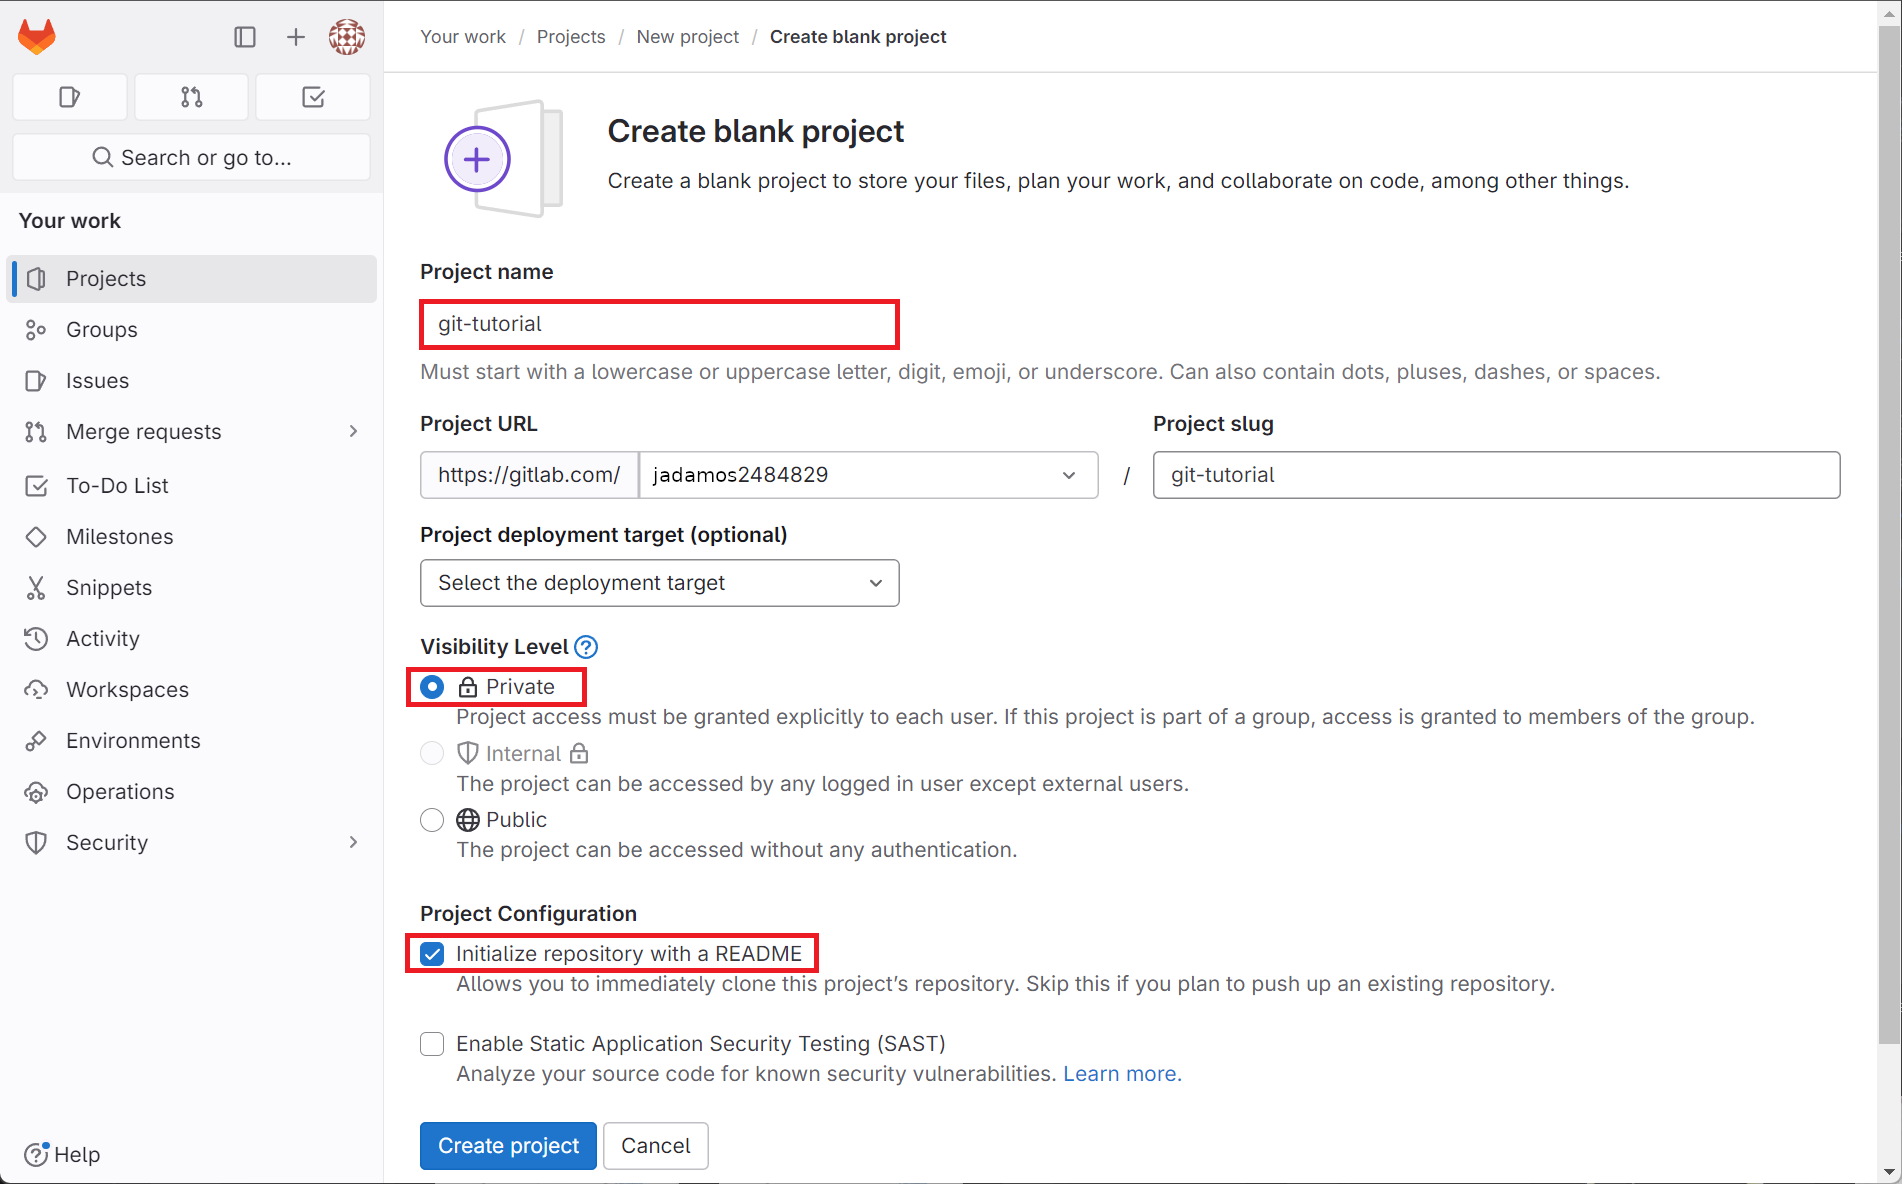1902x1184 pixels.
Task: Go to Projects breadcrumb link
Action: [x=571, y=37]
